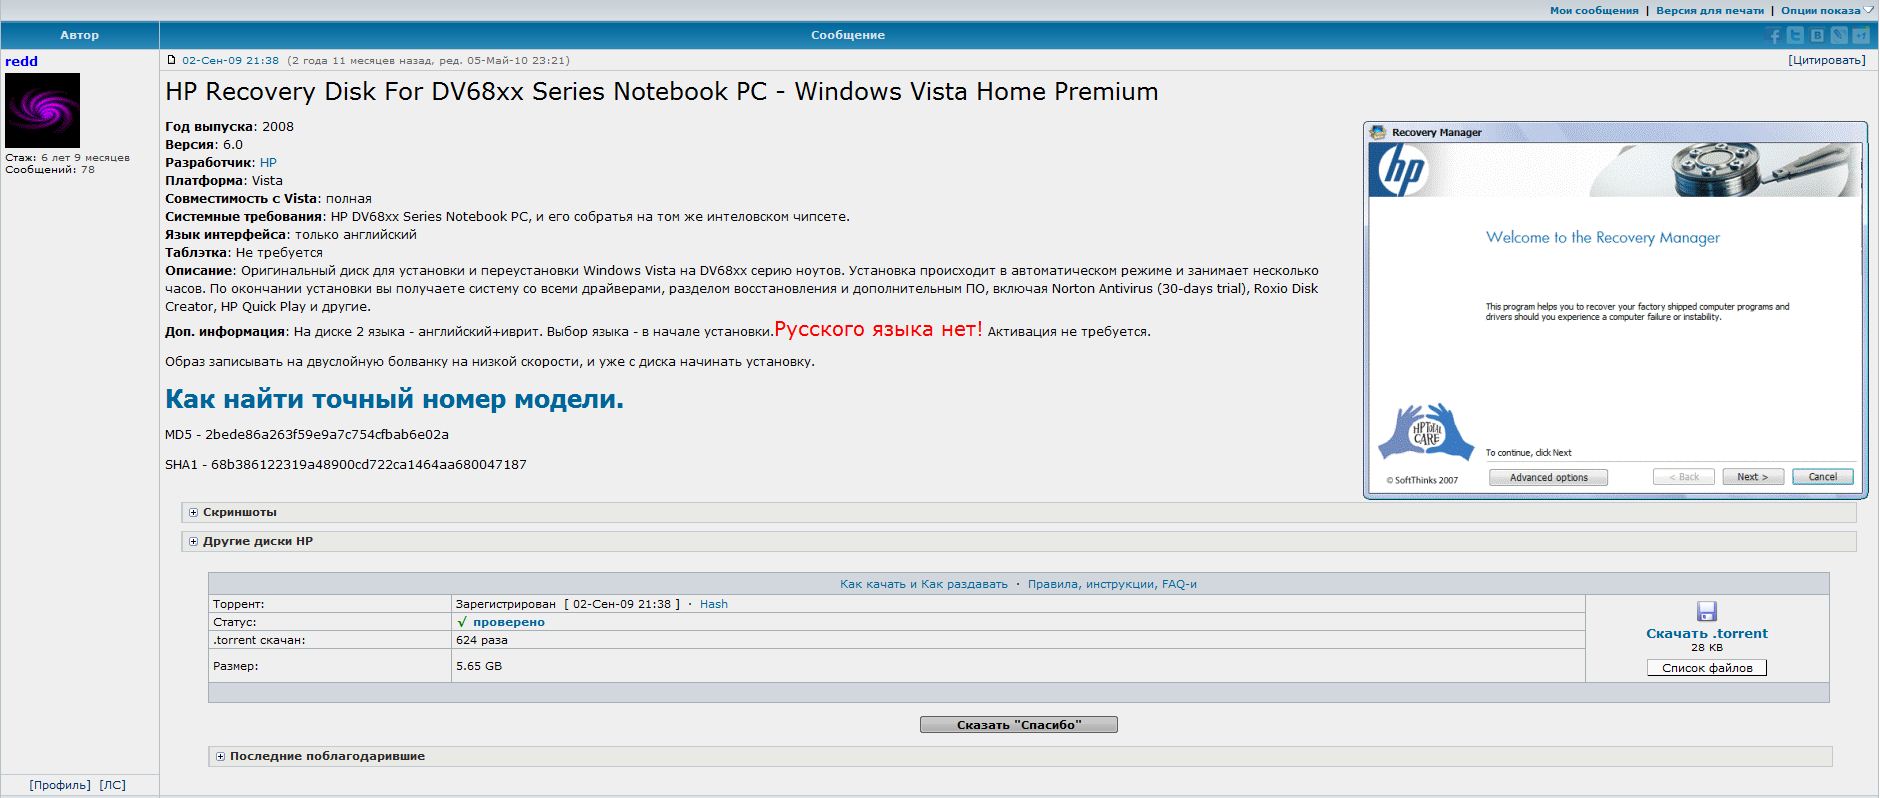The image size is (1880, 798).
Task: Click the 28 KB torrent file size
Action: tap(1707, 648)
